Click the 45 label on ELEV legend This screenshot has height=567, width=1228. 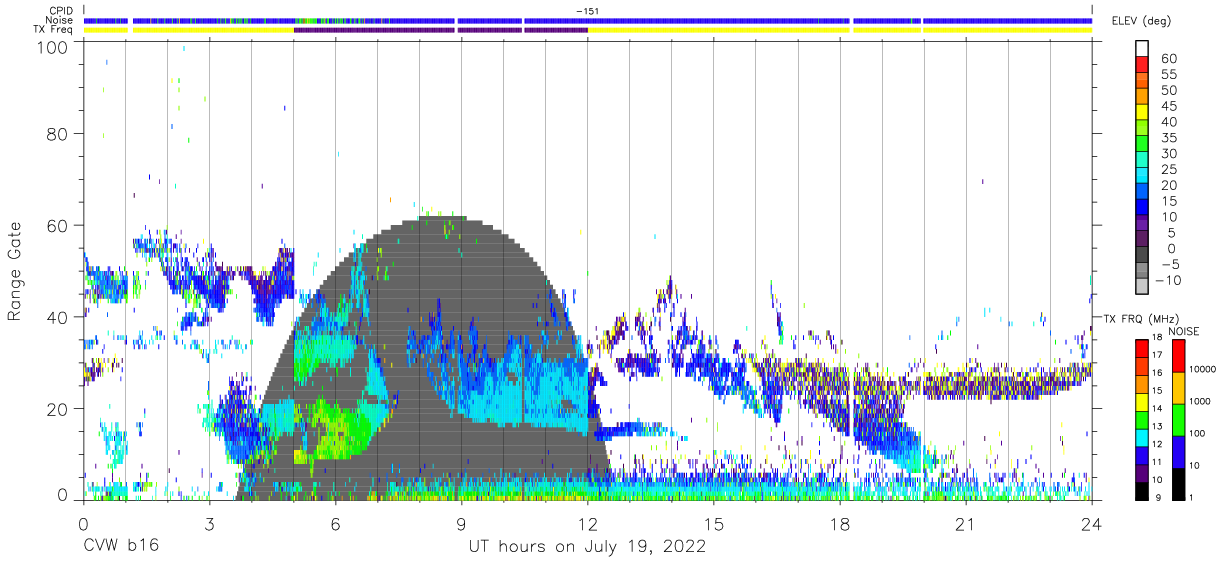(x=1168, y=106)
